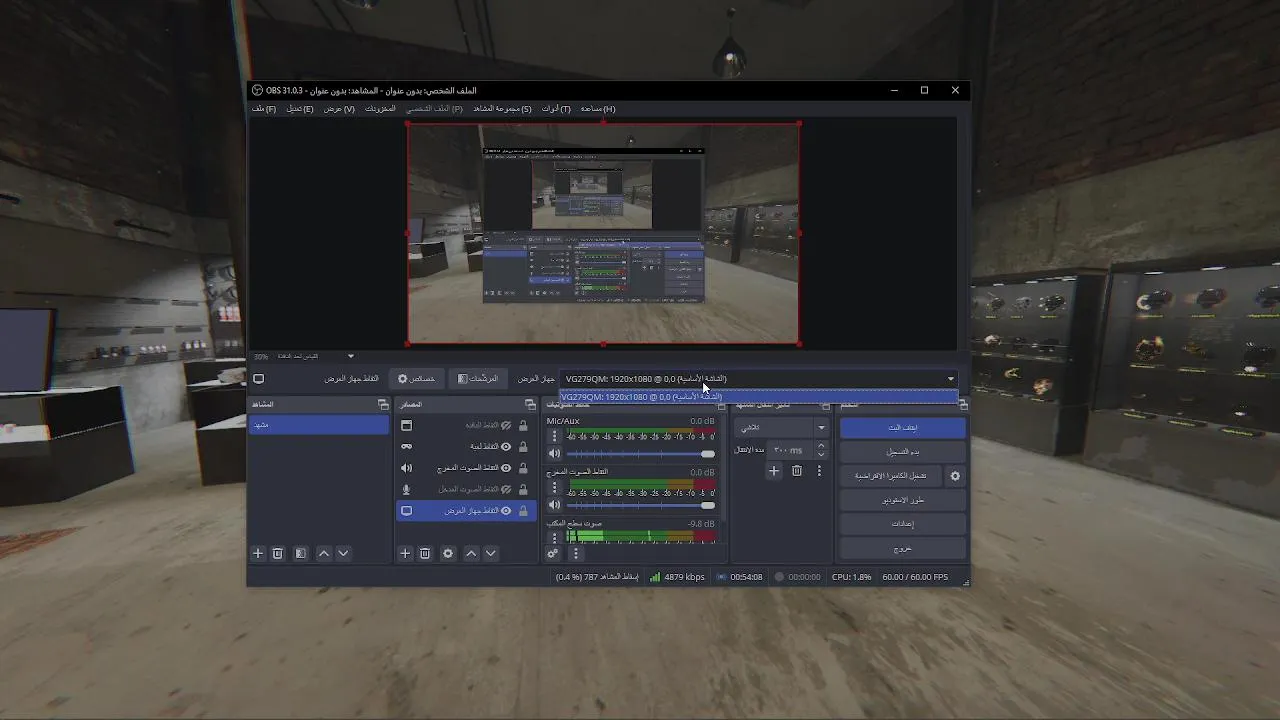The height and width of the screenshot is (720, 1280).
Task: Add a new scene with the plus icon
Action: (257, 553)
